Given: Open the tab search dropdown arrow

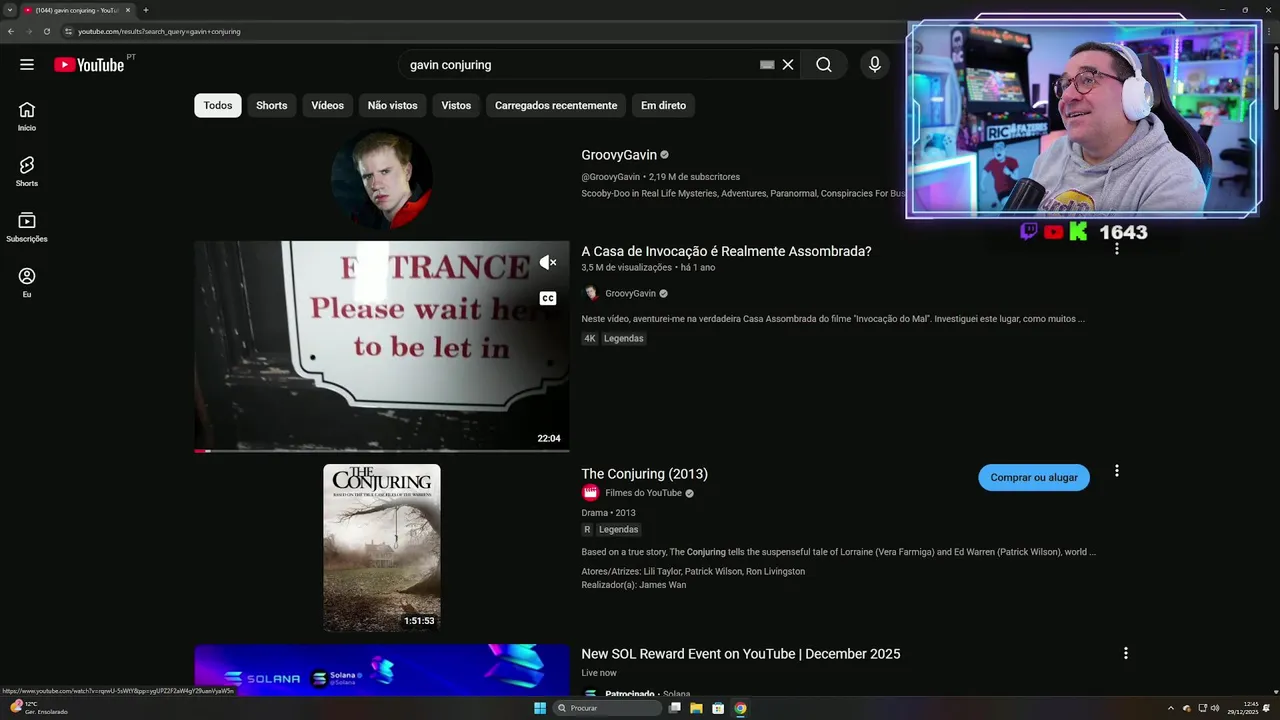Looking at the screenshot, I should (x=10, y=10).
